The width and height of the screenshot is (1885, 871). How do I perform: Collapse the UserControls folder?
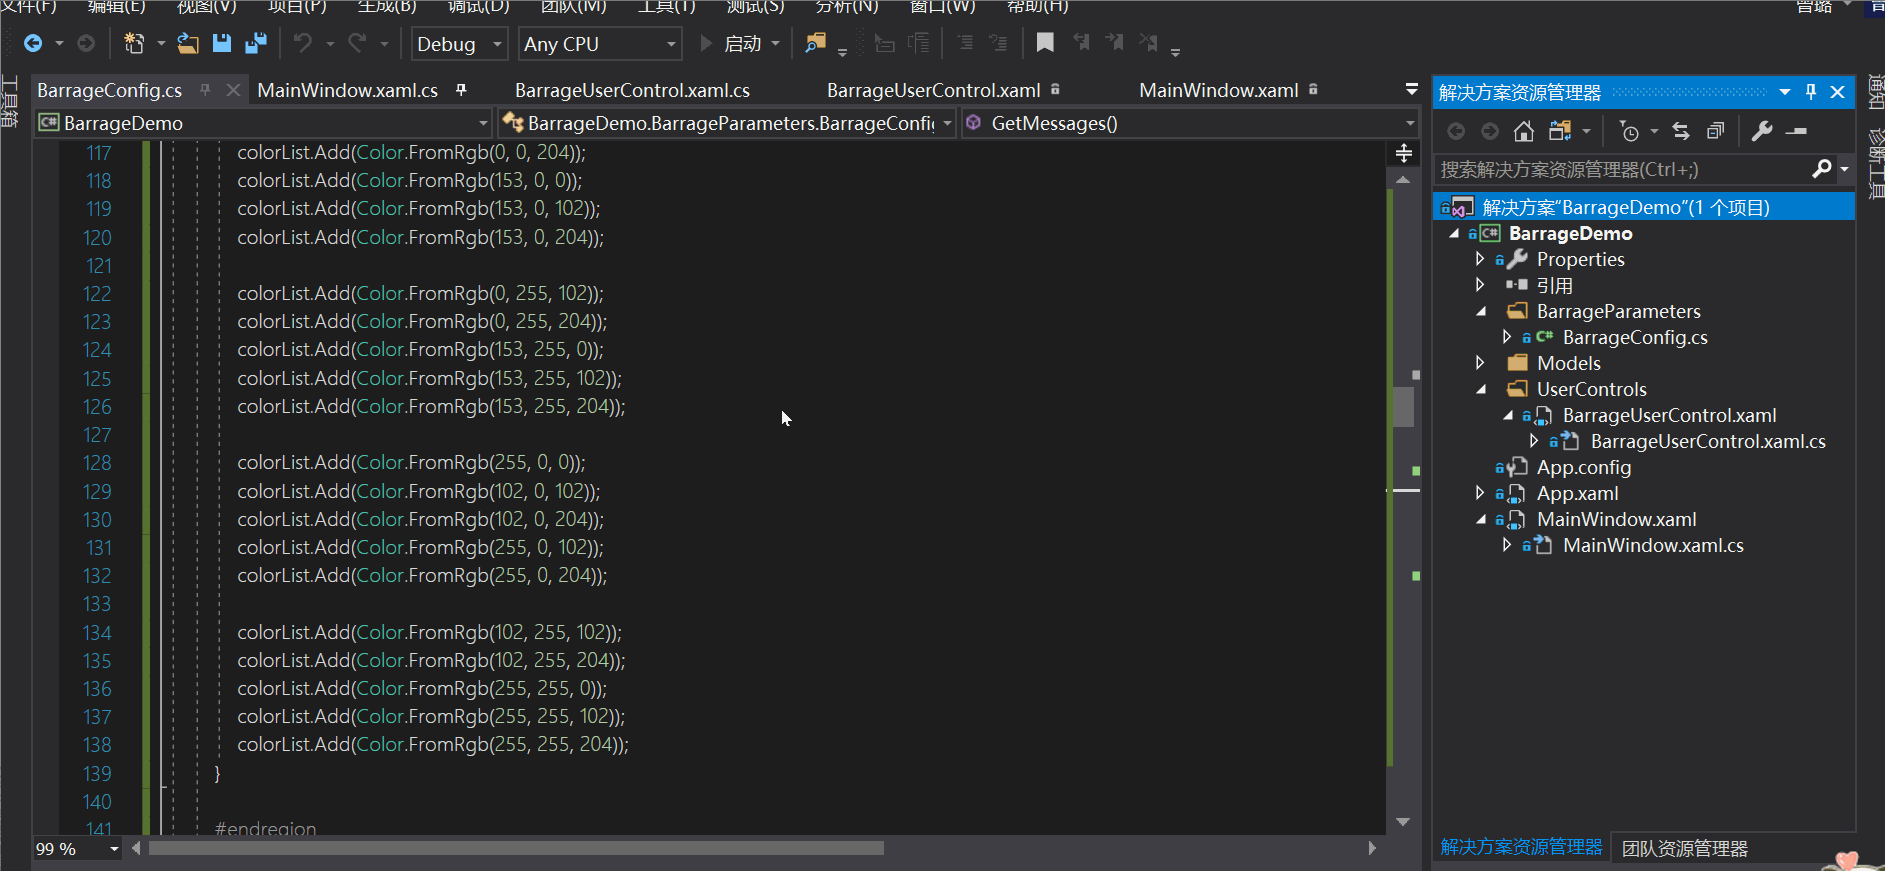pyautogui.click(x=1481, y=390)
